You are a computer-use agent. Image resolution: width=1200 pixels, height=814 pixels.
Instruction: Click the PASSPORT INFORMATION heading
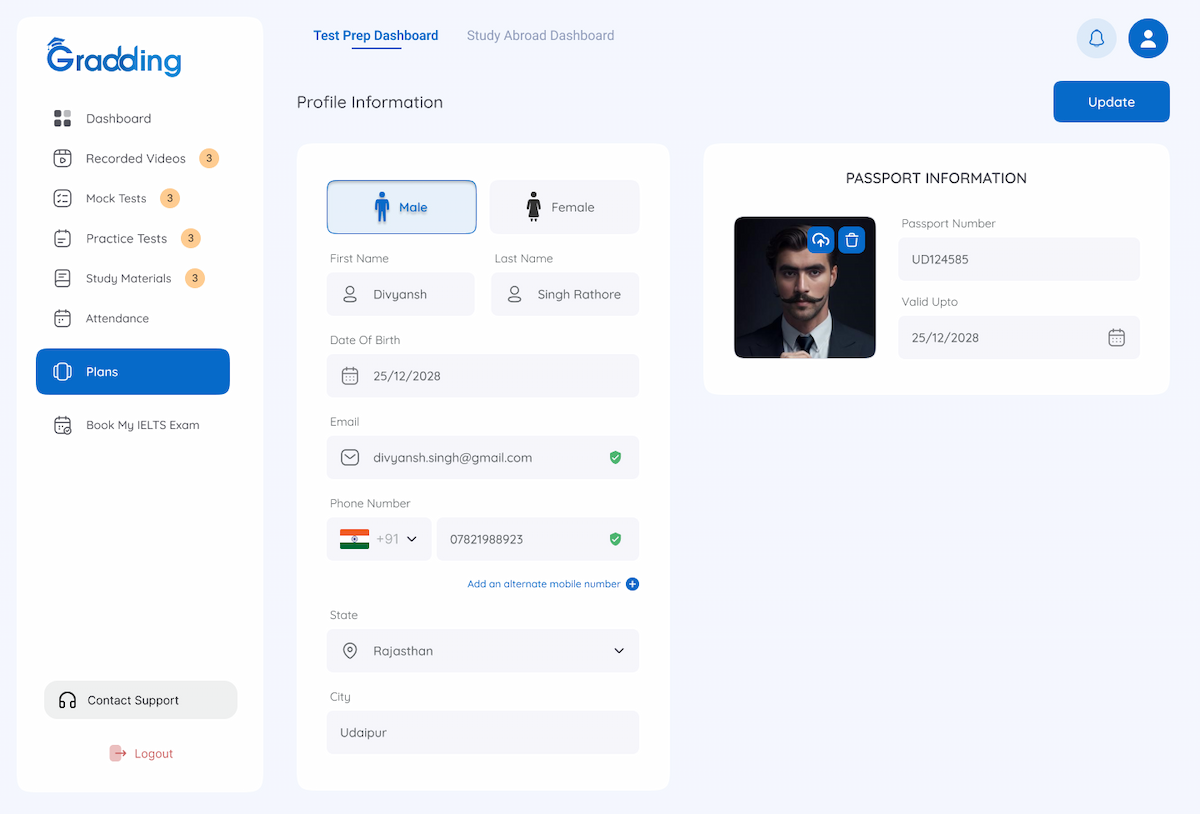[x=936, y=178]
